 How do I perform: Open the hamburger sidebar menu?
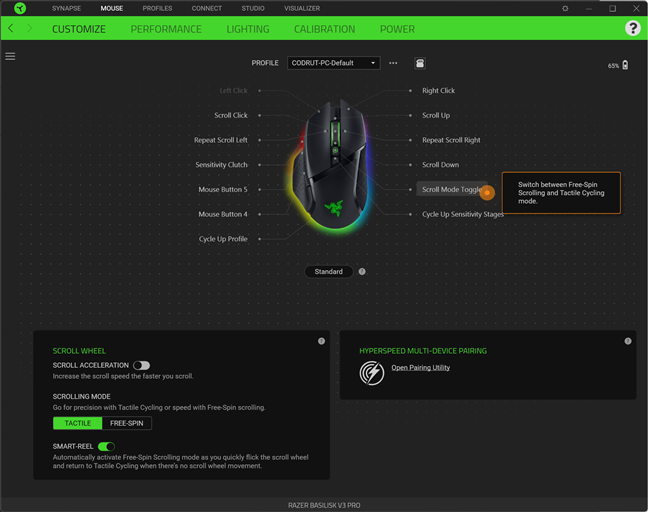coord(10,56)
